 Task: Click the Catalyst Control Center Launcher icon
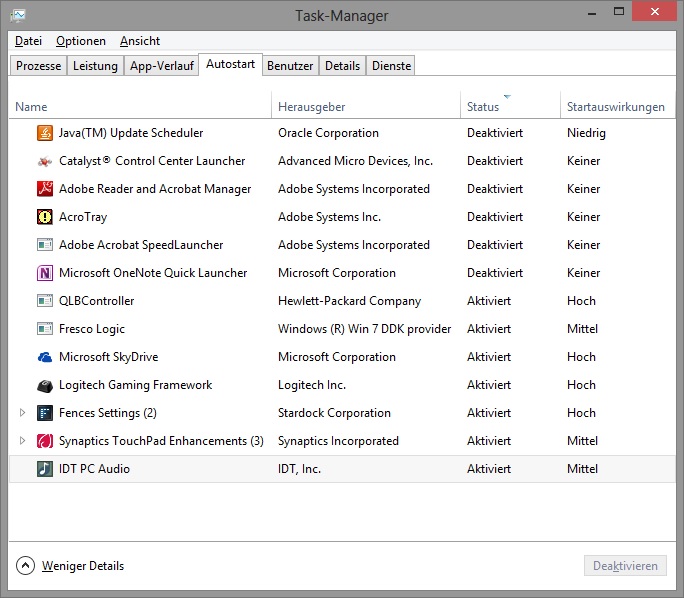tap(45, 161)
